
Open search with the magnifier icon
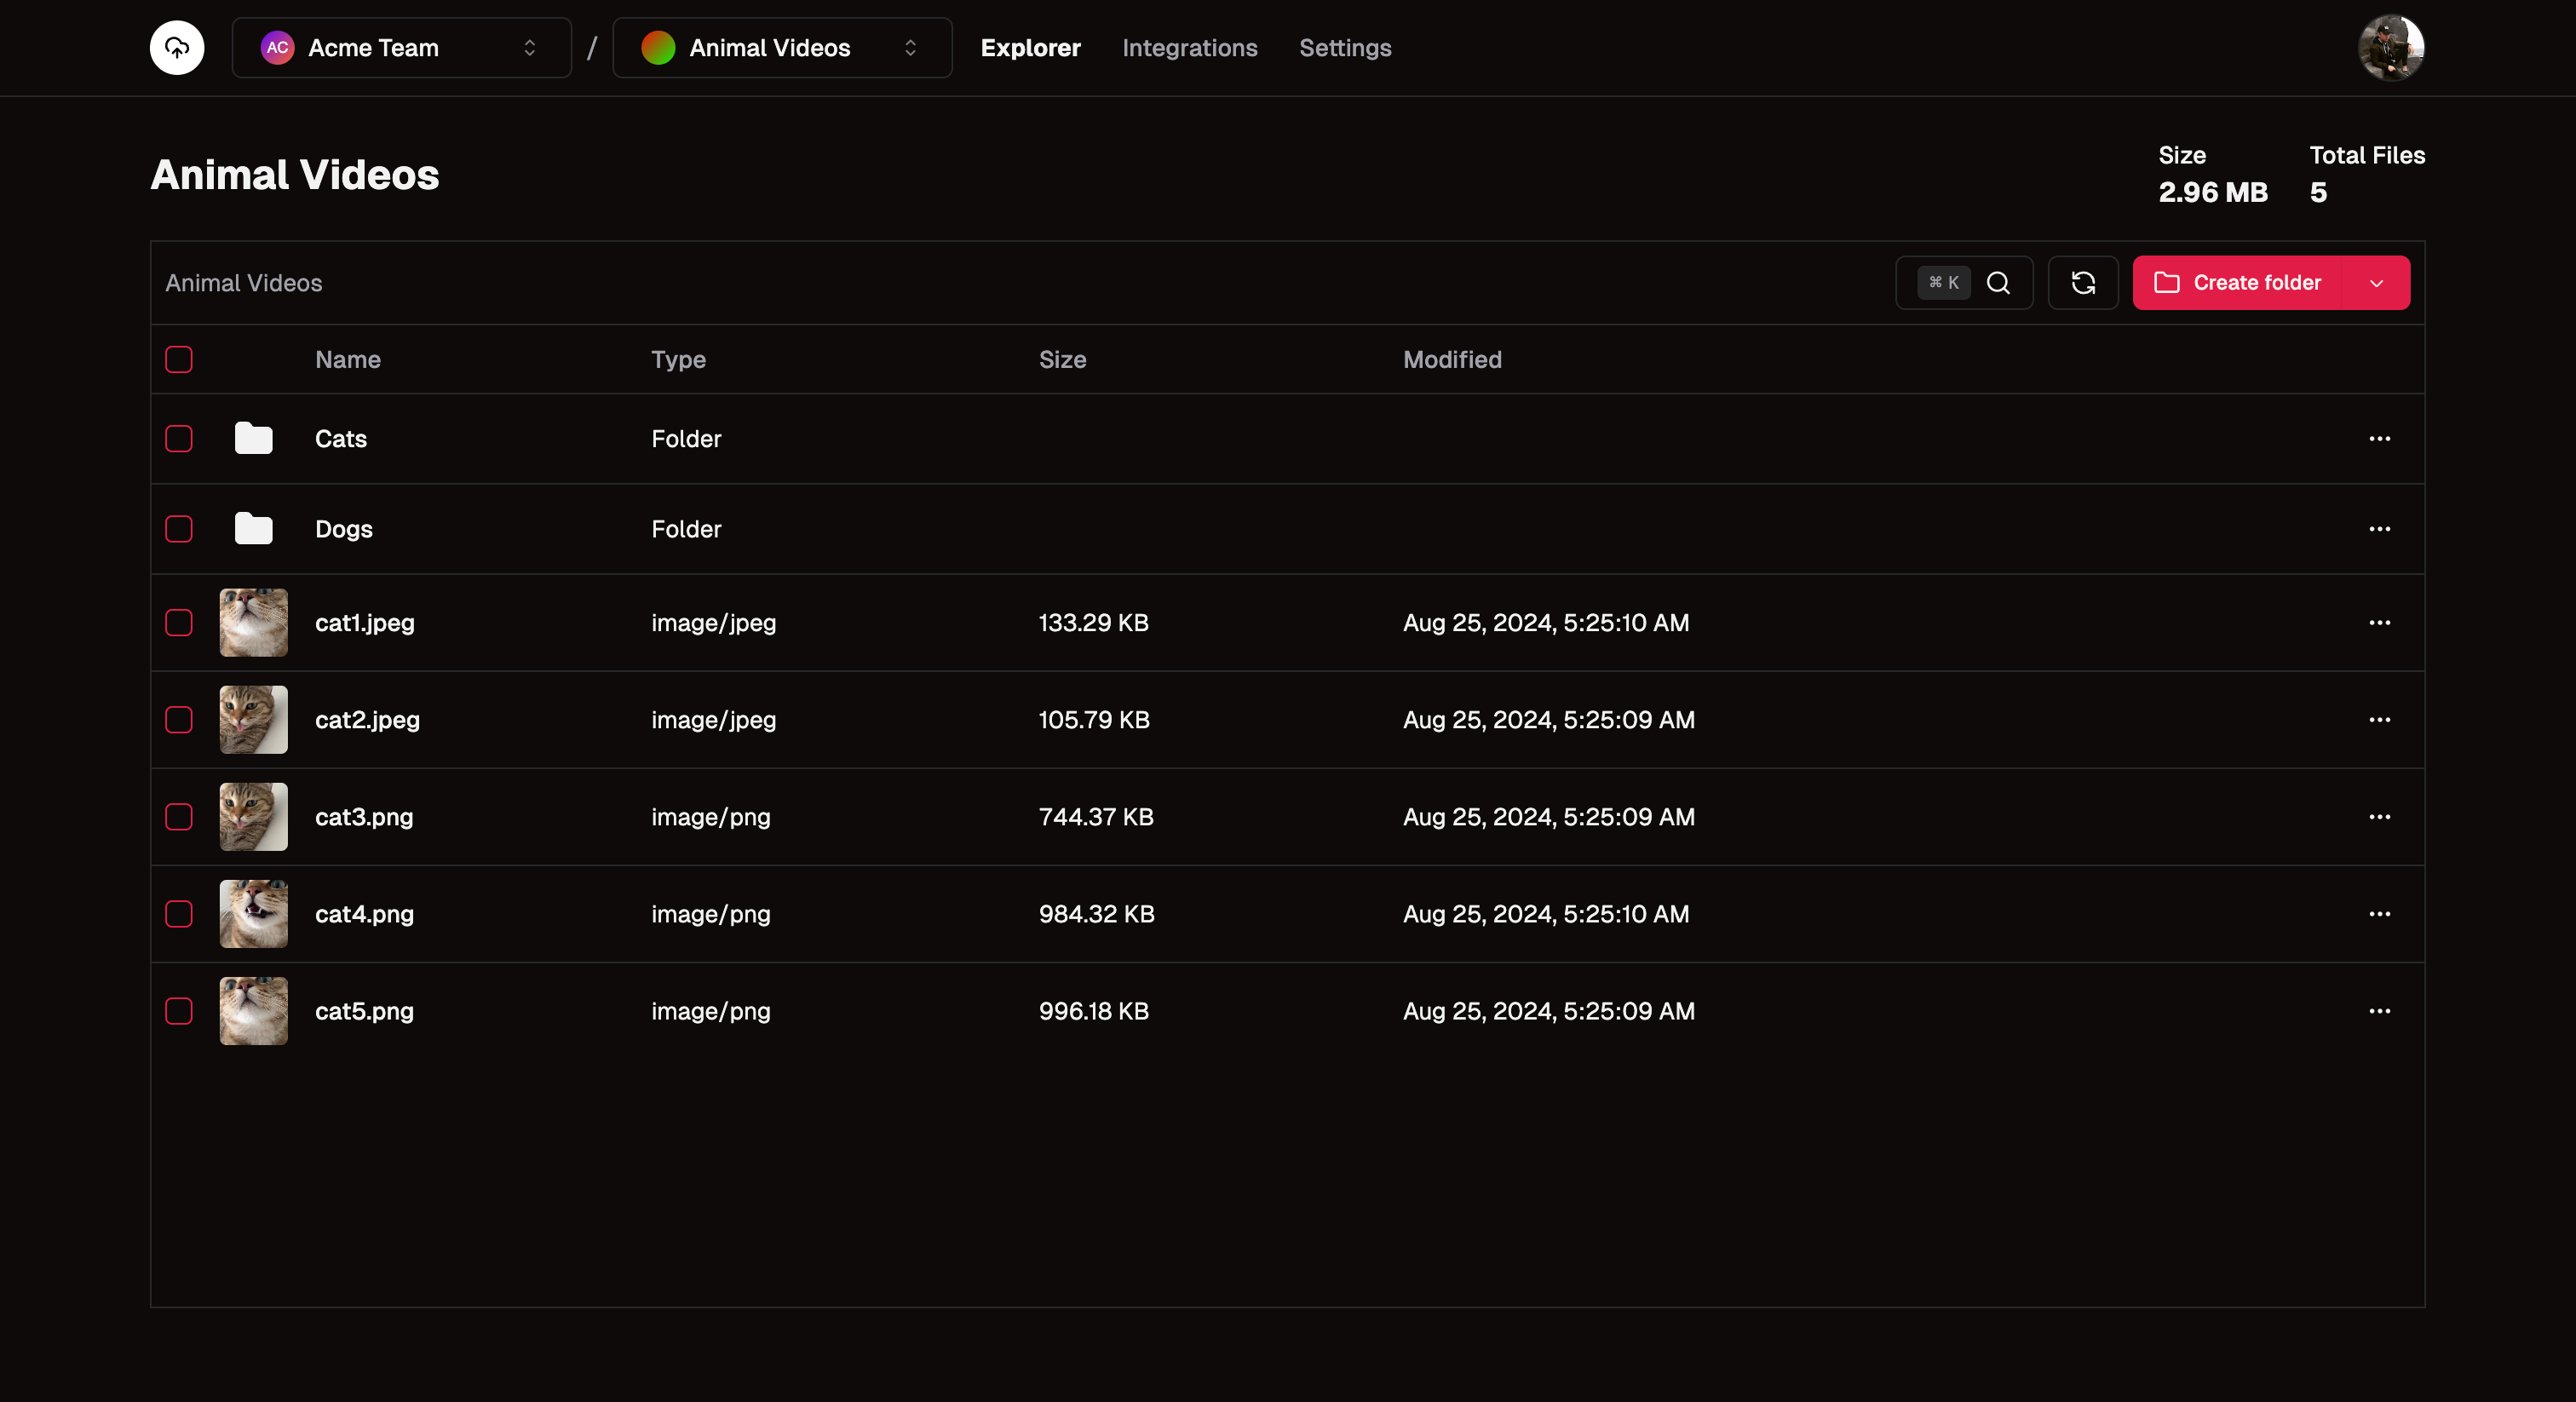pos(1998,283)
